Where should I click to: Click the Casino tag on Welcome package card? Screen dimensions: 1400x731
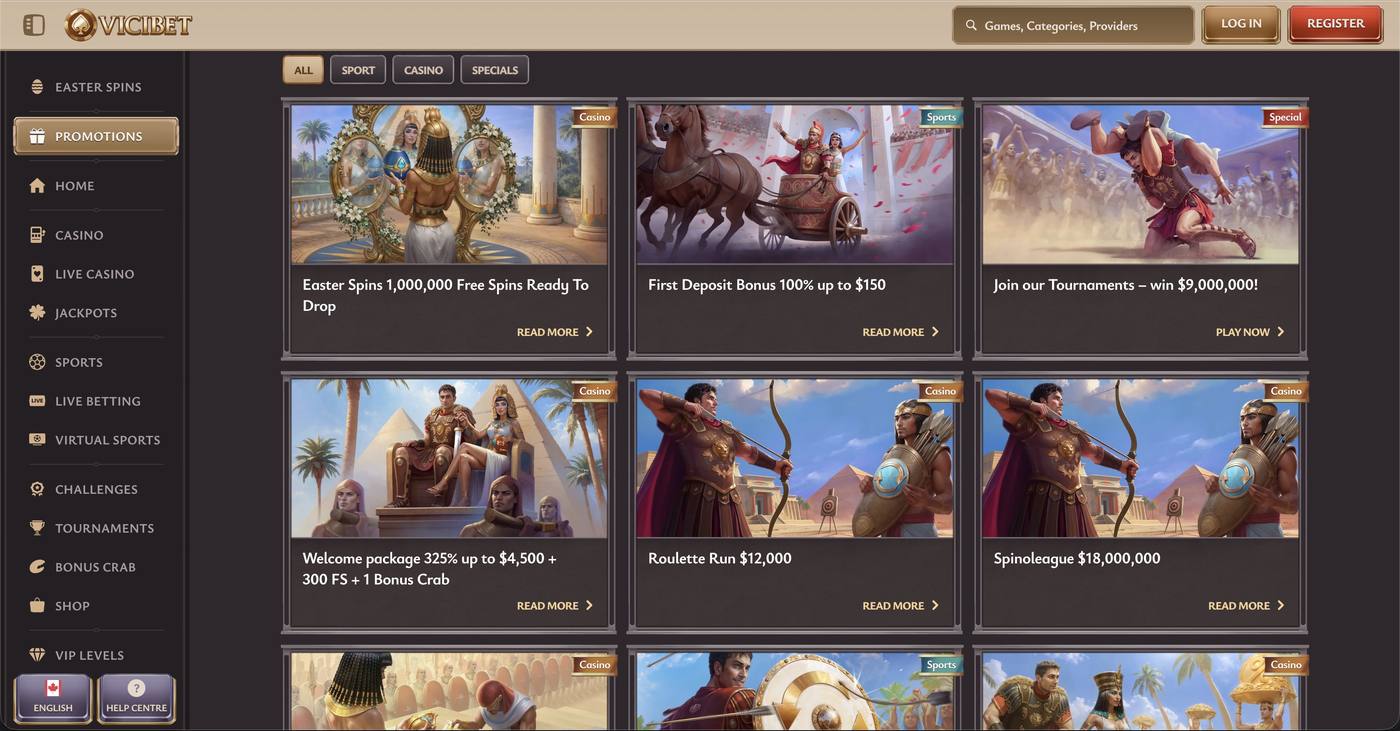pyautogui.click(x=595, y=391)
